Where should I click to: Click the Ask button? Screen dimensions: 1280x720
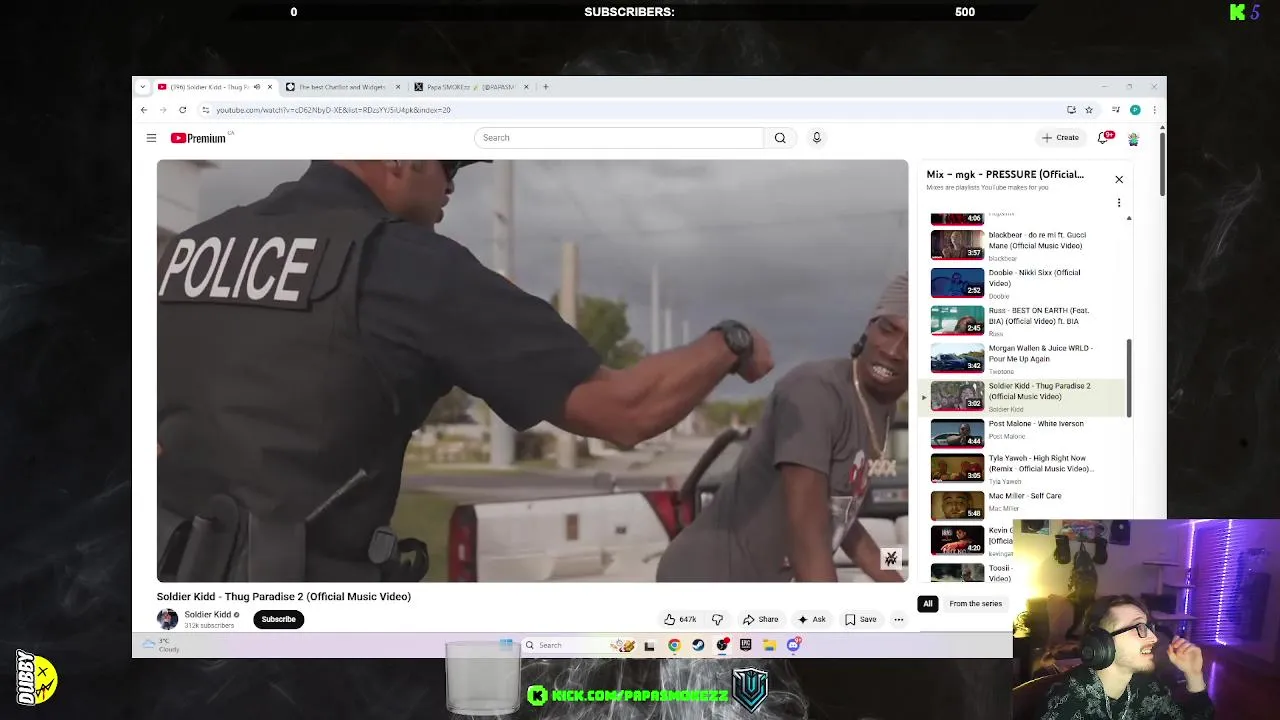coord(811,619)
